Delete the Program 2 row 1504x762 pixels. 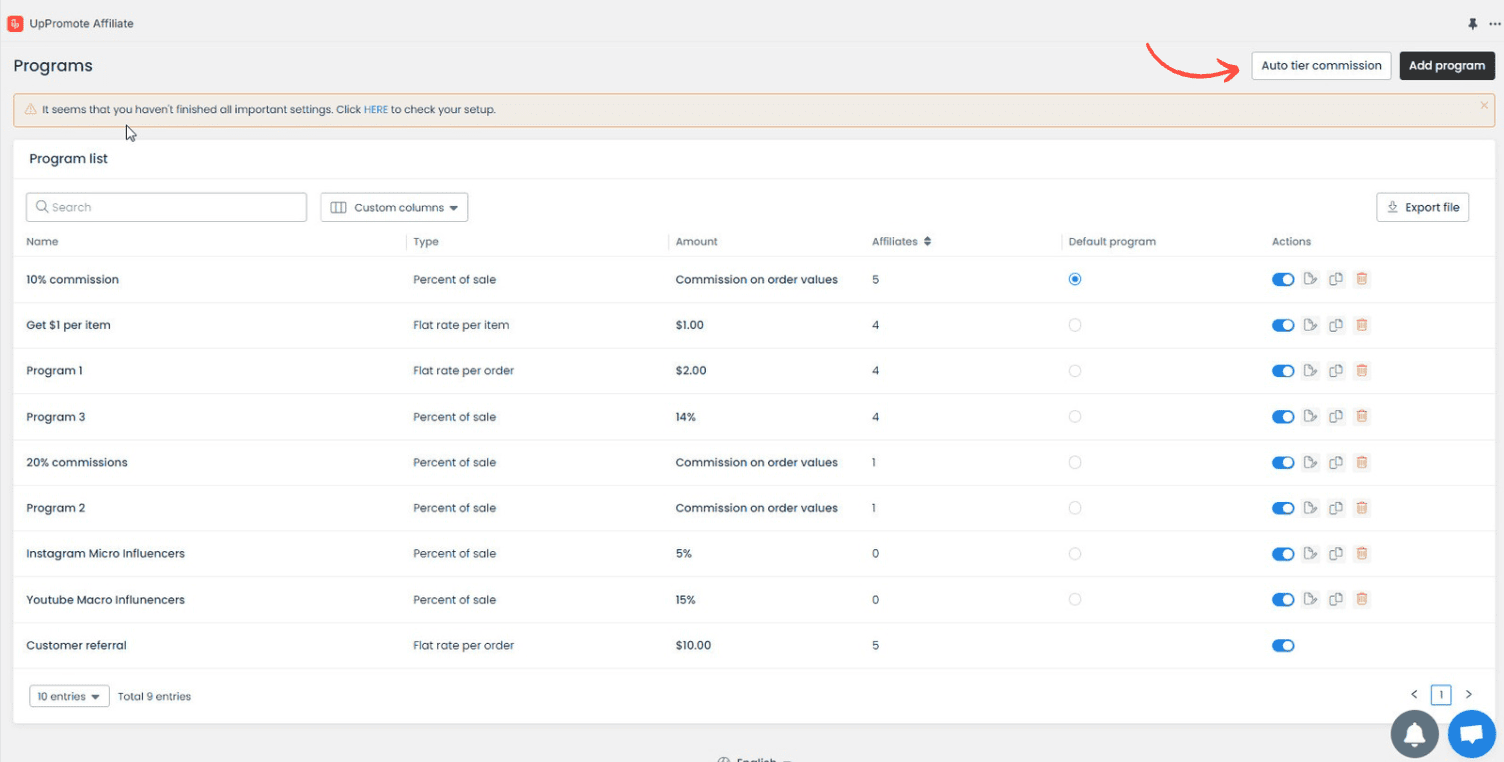[1361, 508]
